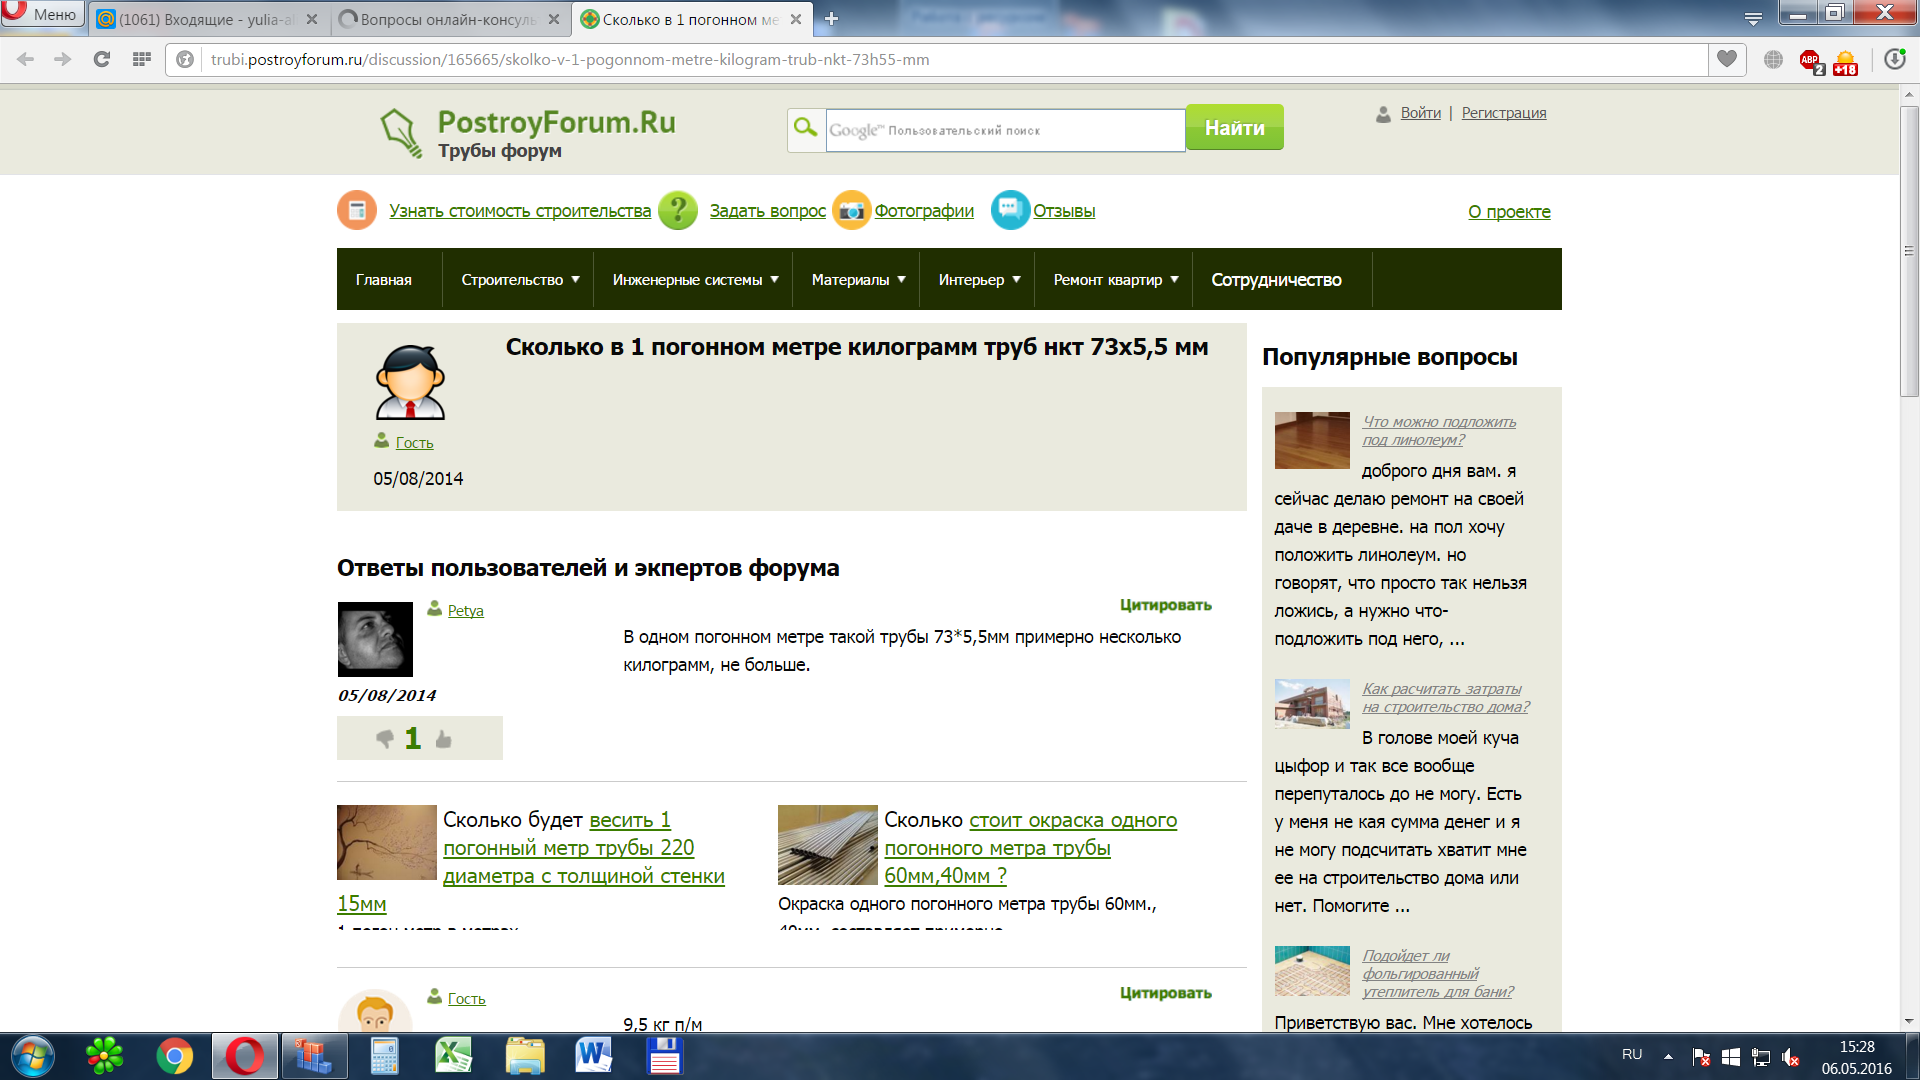Click the Регистрация link
The width and height of the screenshot is (1920, 1080).
click(1503, 113)
